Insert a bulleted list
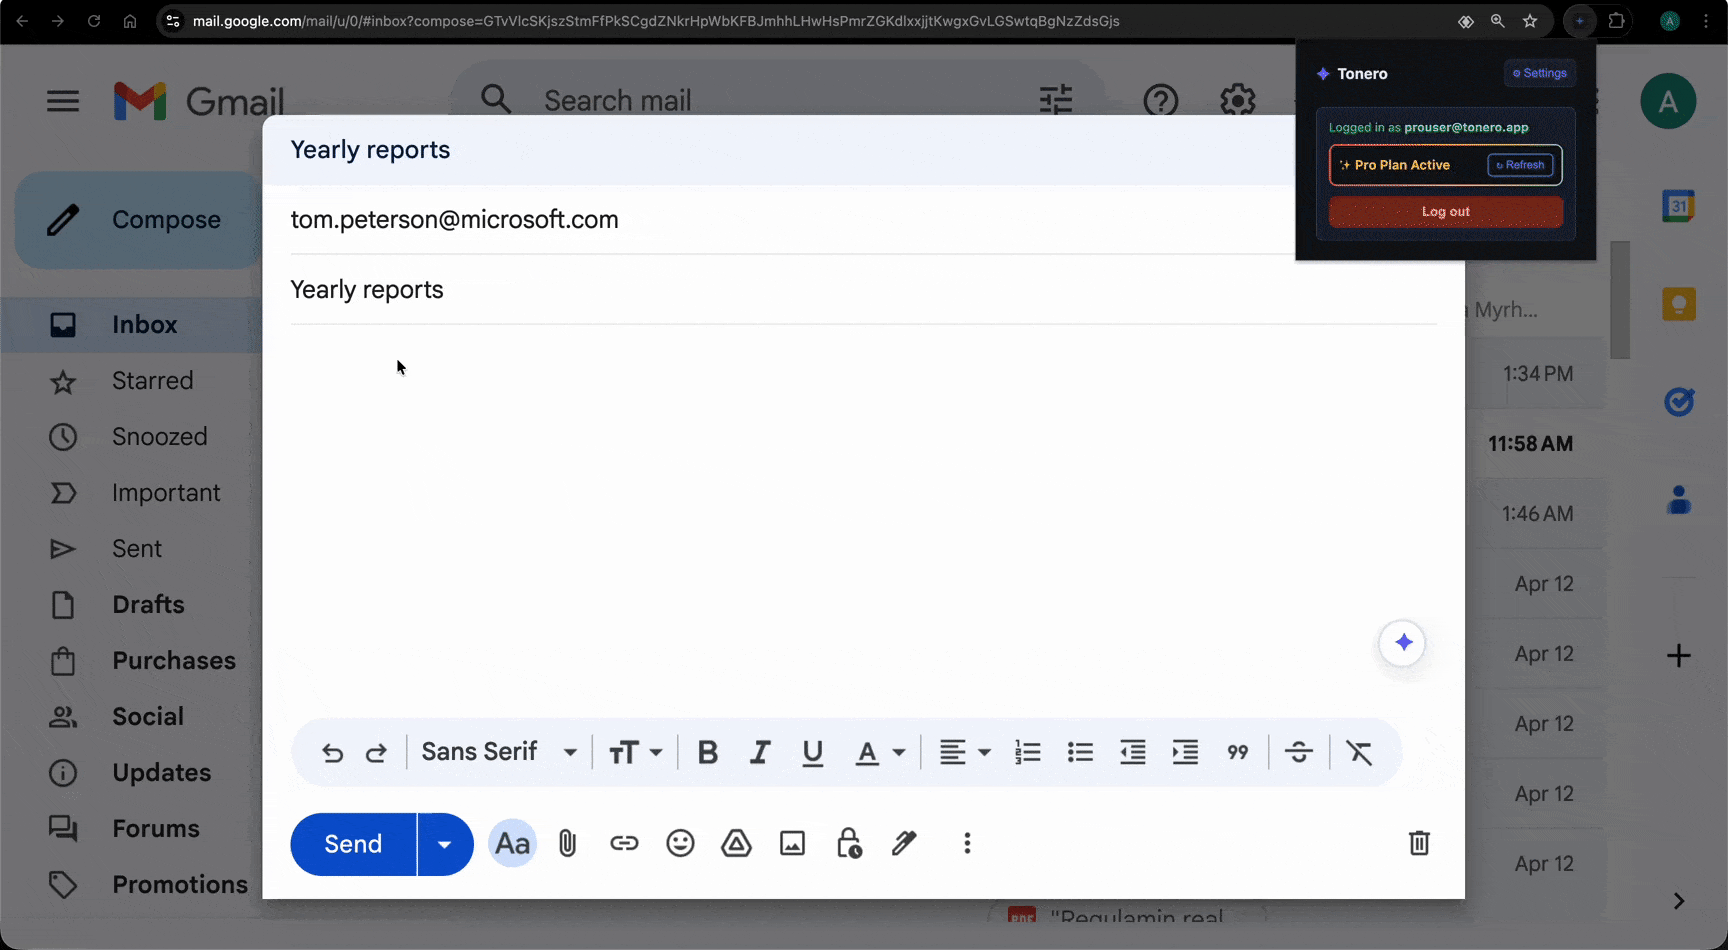 click(1080, 752)
